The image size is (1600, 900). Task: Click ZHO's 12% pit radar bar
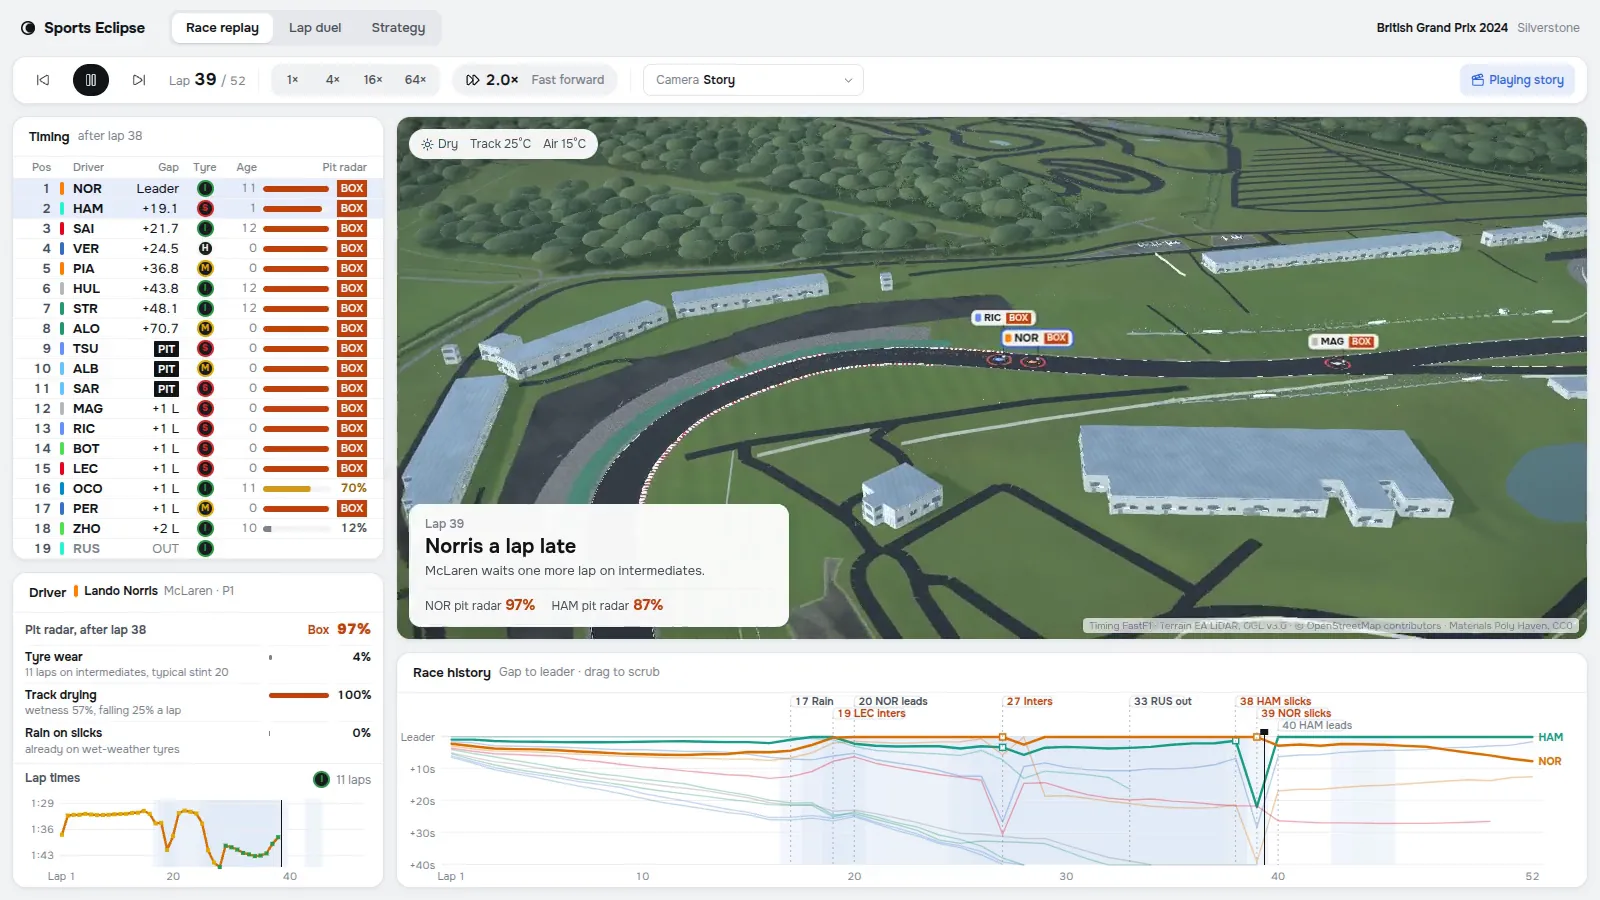pyautogui.click(x=296, y=528)
